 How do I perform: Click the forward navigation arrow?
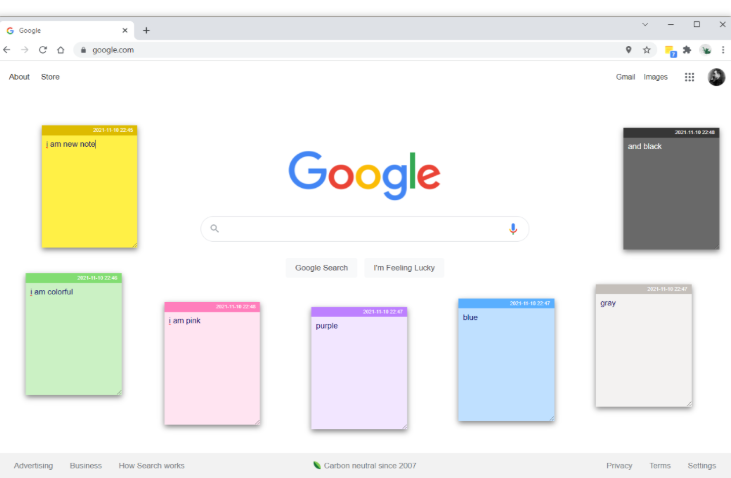tap(25, 50)
